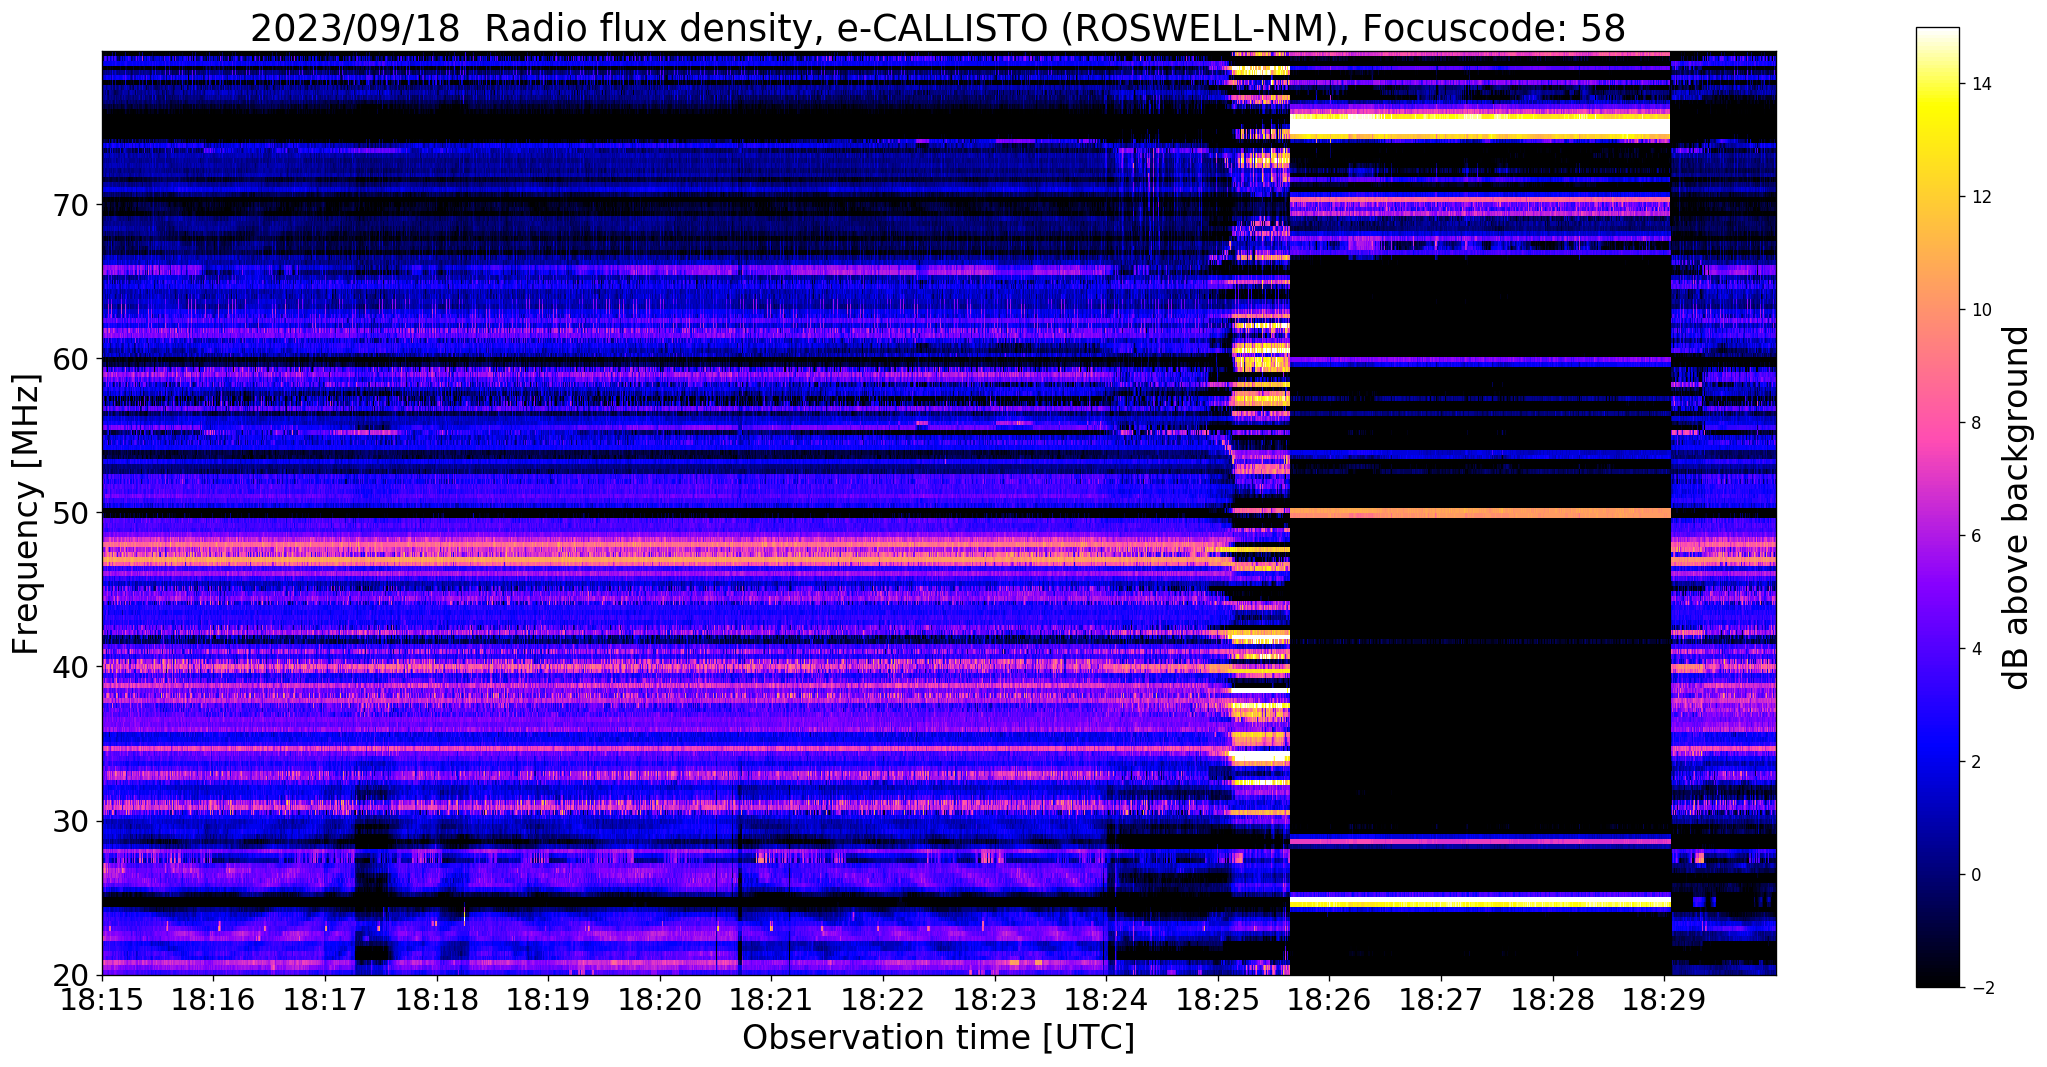Image resolution: width=2047 pixels, height=1067 pixels.
Task: Click the colorbar tick label 14
Action: (1980, 84)
